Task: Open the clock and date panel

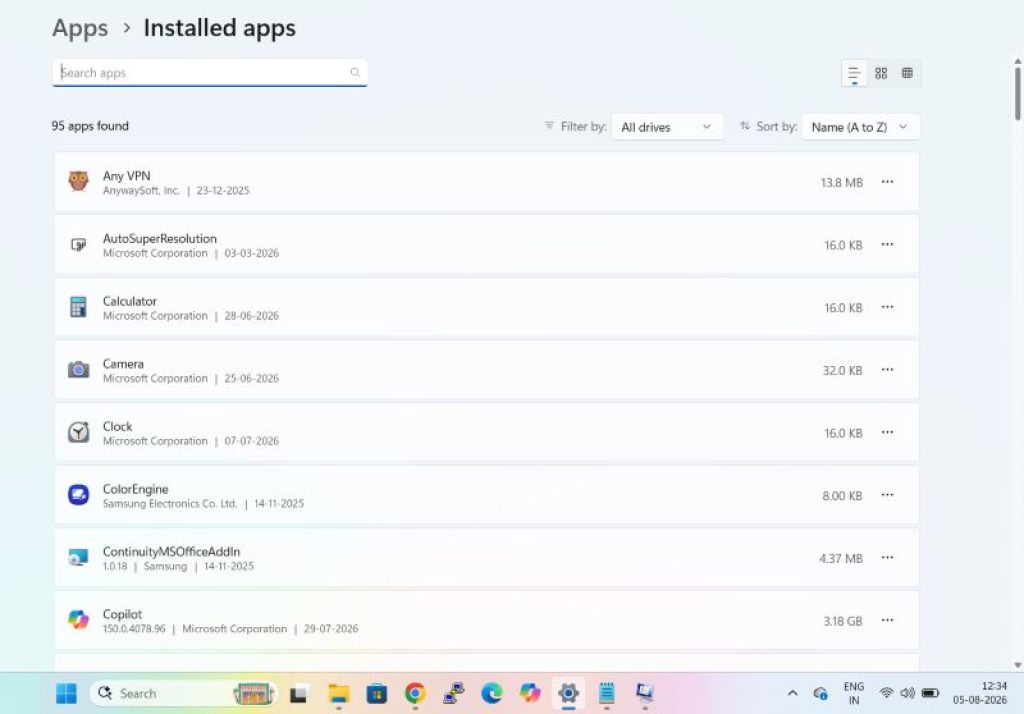Action: coord(980,693)
